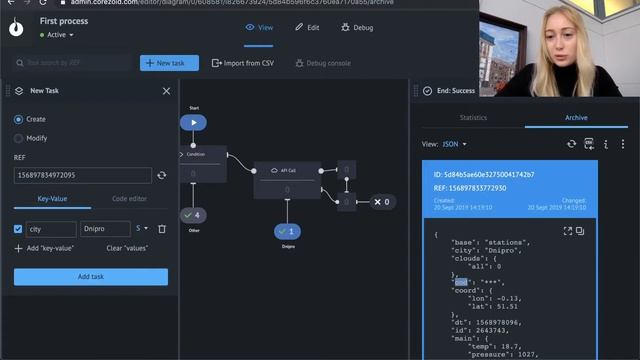640x360 pixels.
Task: Select the Start node
Action: (193, 122)
